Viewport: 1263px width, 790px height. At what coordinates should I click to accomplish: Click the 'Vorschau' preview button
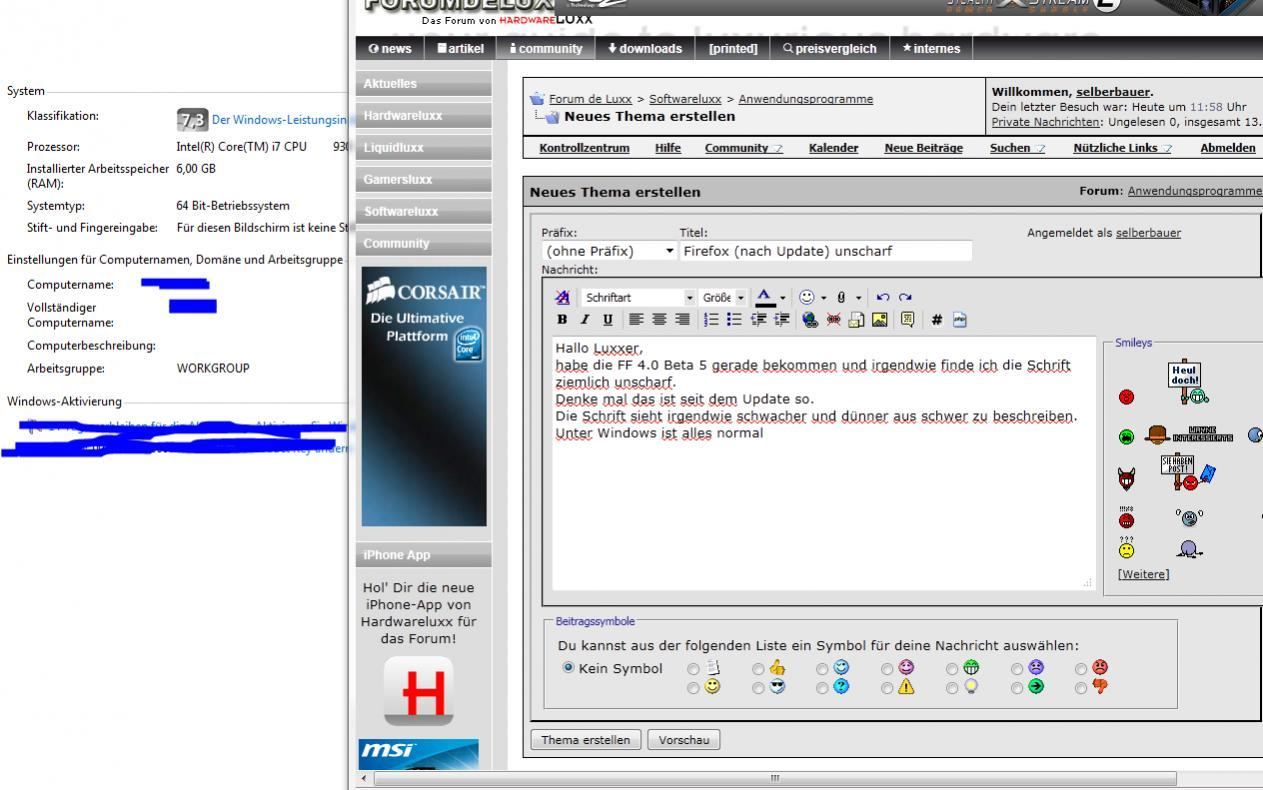(x=684, y=740)
